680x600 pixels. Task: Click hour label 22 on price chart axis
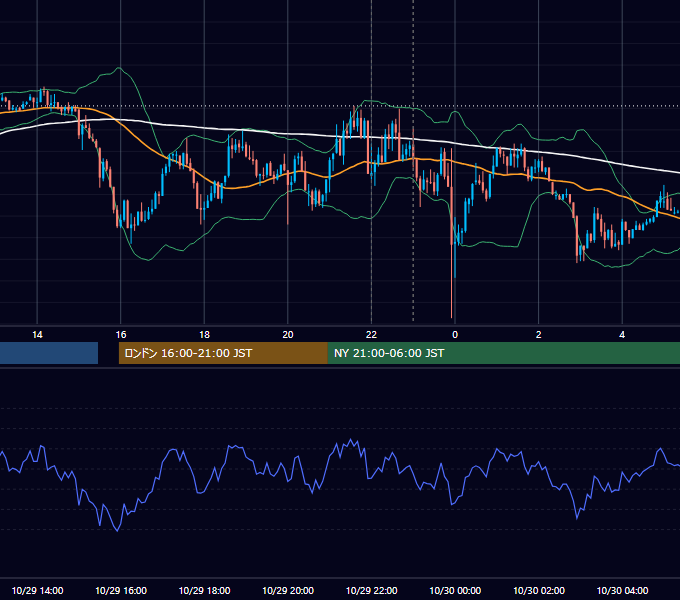click(371, 335)
